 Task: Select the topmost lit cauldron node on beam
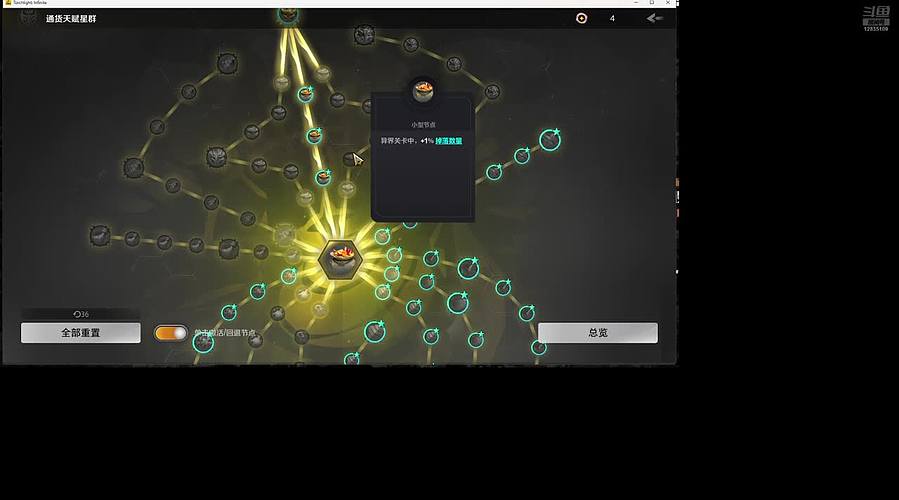tap(305, 94)
